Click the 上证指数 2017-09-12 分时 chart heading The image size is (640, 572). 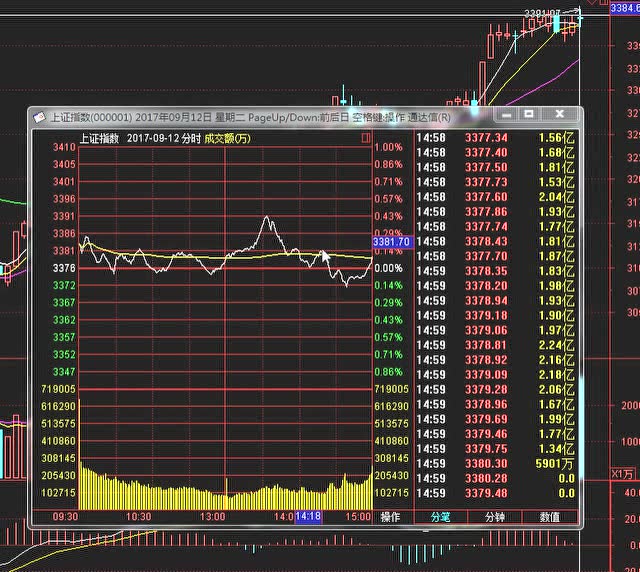click(140, 139)
